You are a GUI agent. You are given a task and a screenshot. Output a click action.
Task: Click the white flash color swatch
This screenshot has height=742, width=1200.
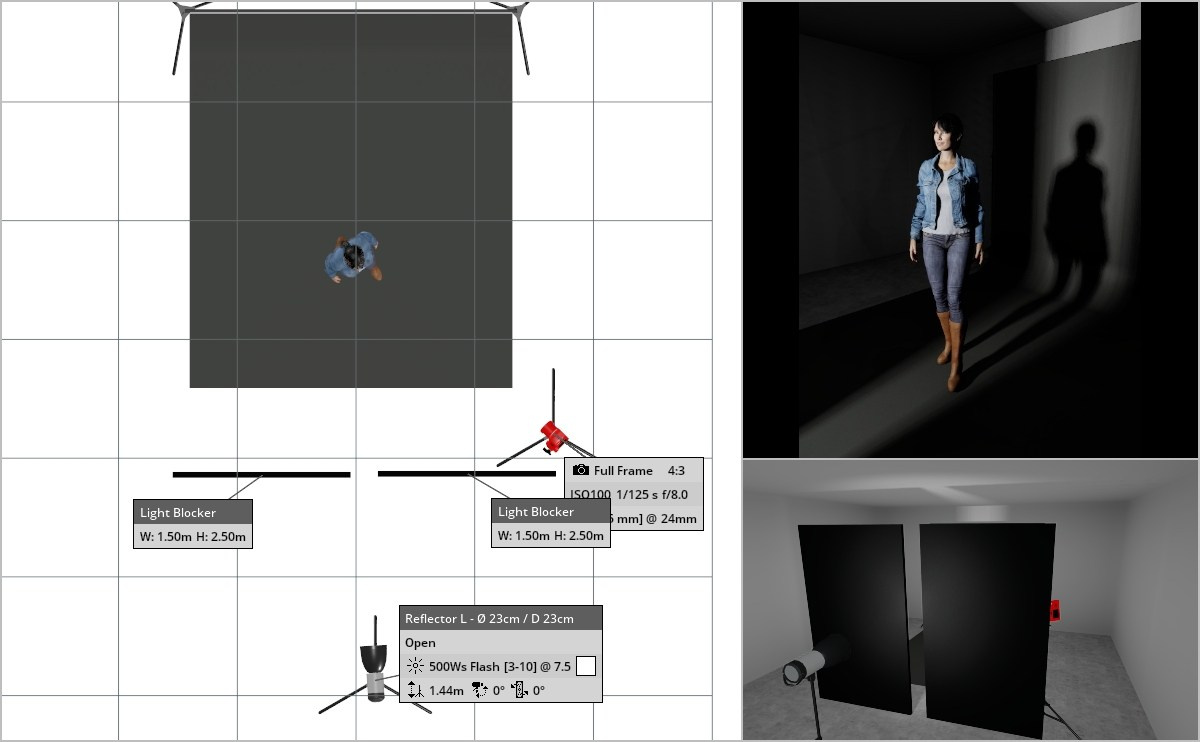click(x=585, y=666)
